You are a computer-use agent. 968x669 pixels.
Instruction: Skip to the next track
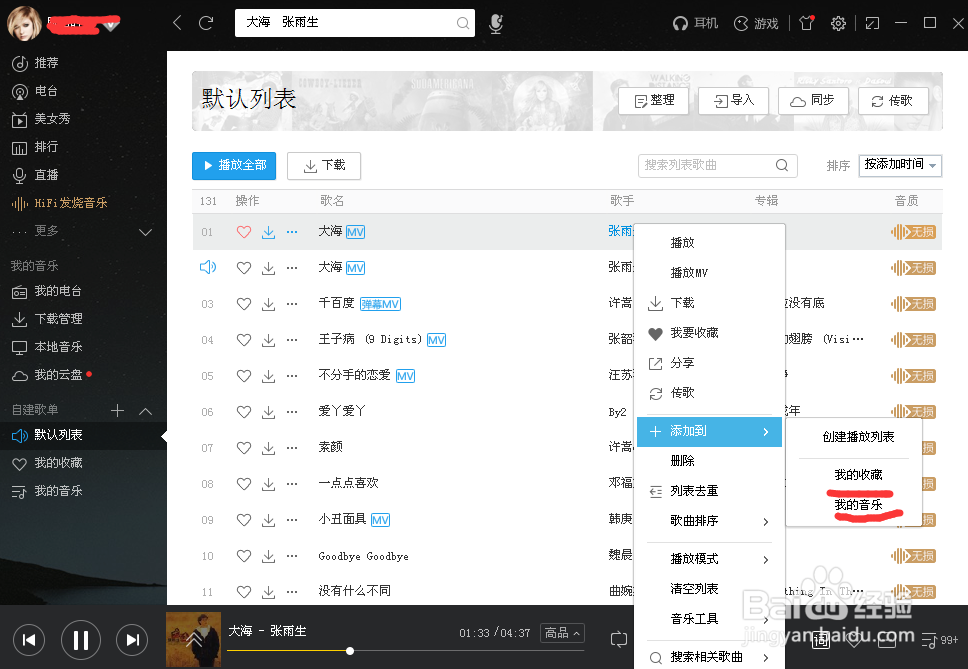[x=132, y=640]
